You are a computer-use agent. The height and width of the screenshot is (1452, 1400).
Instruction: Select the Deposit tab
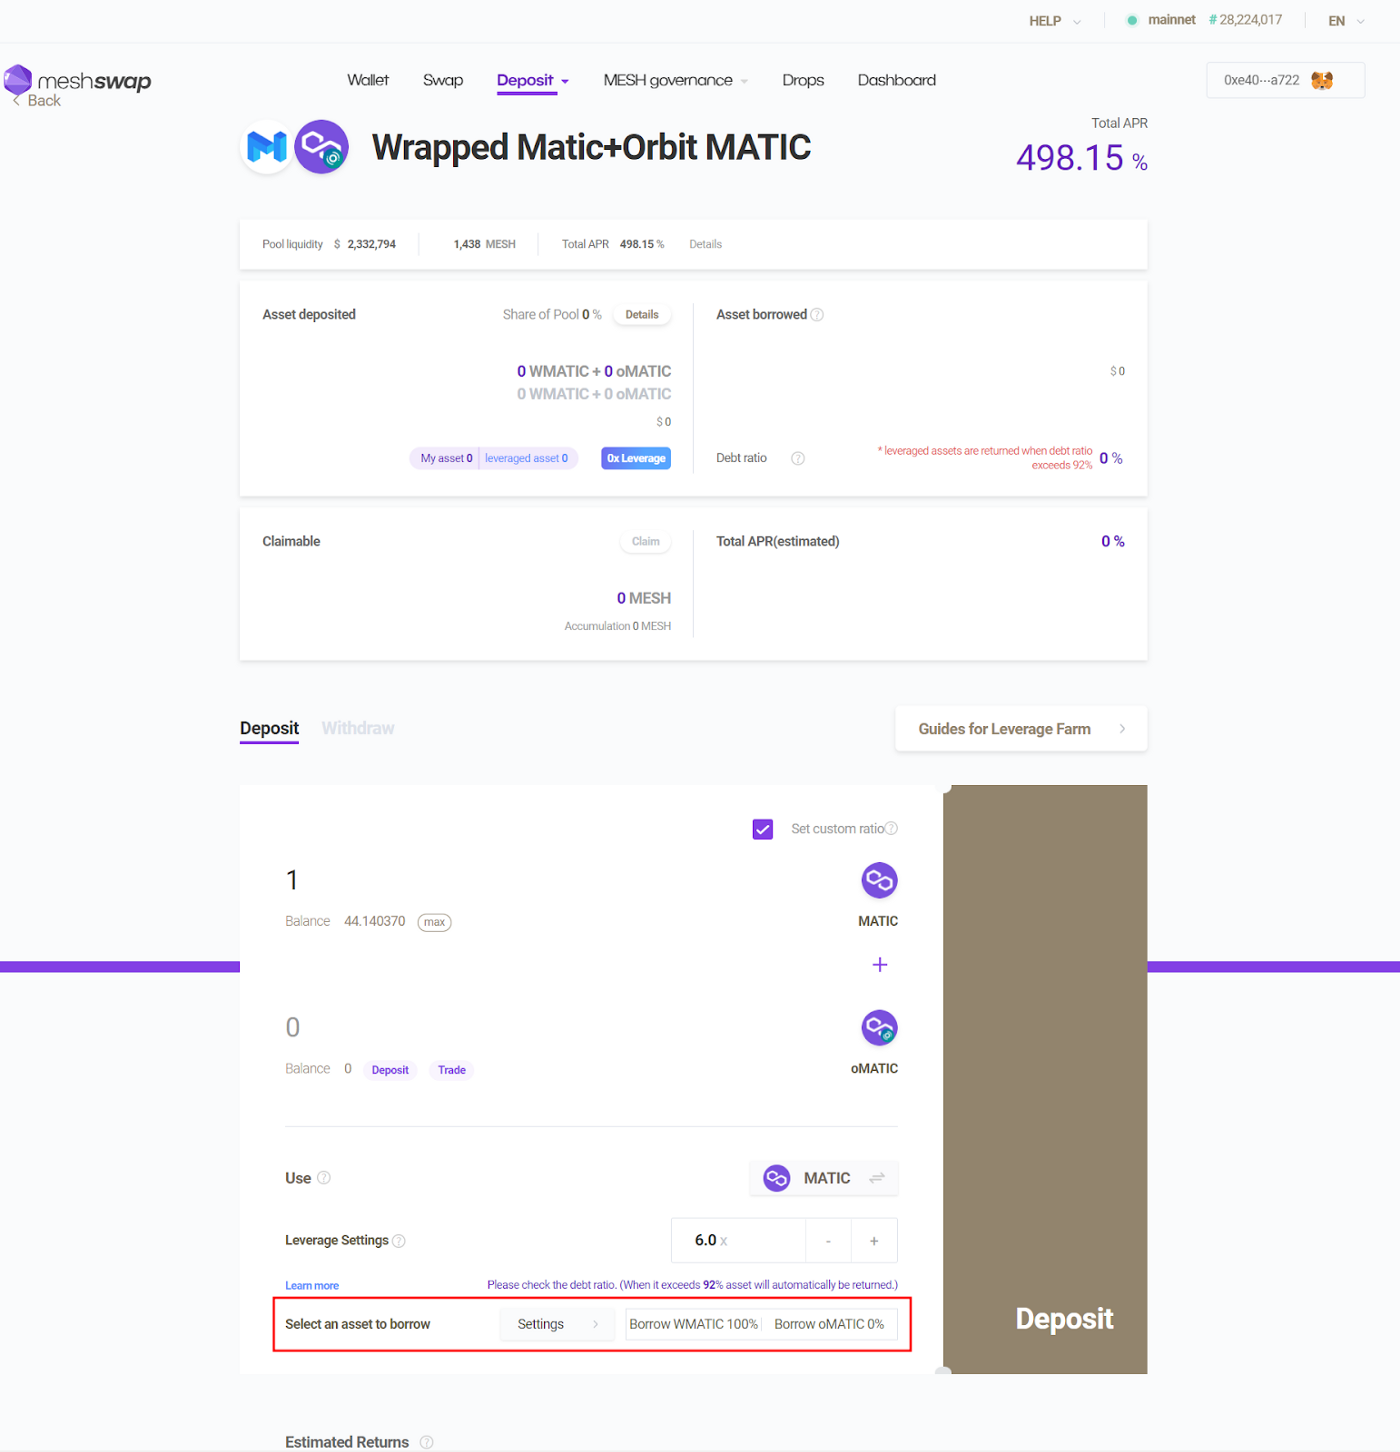coord(269,728)
